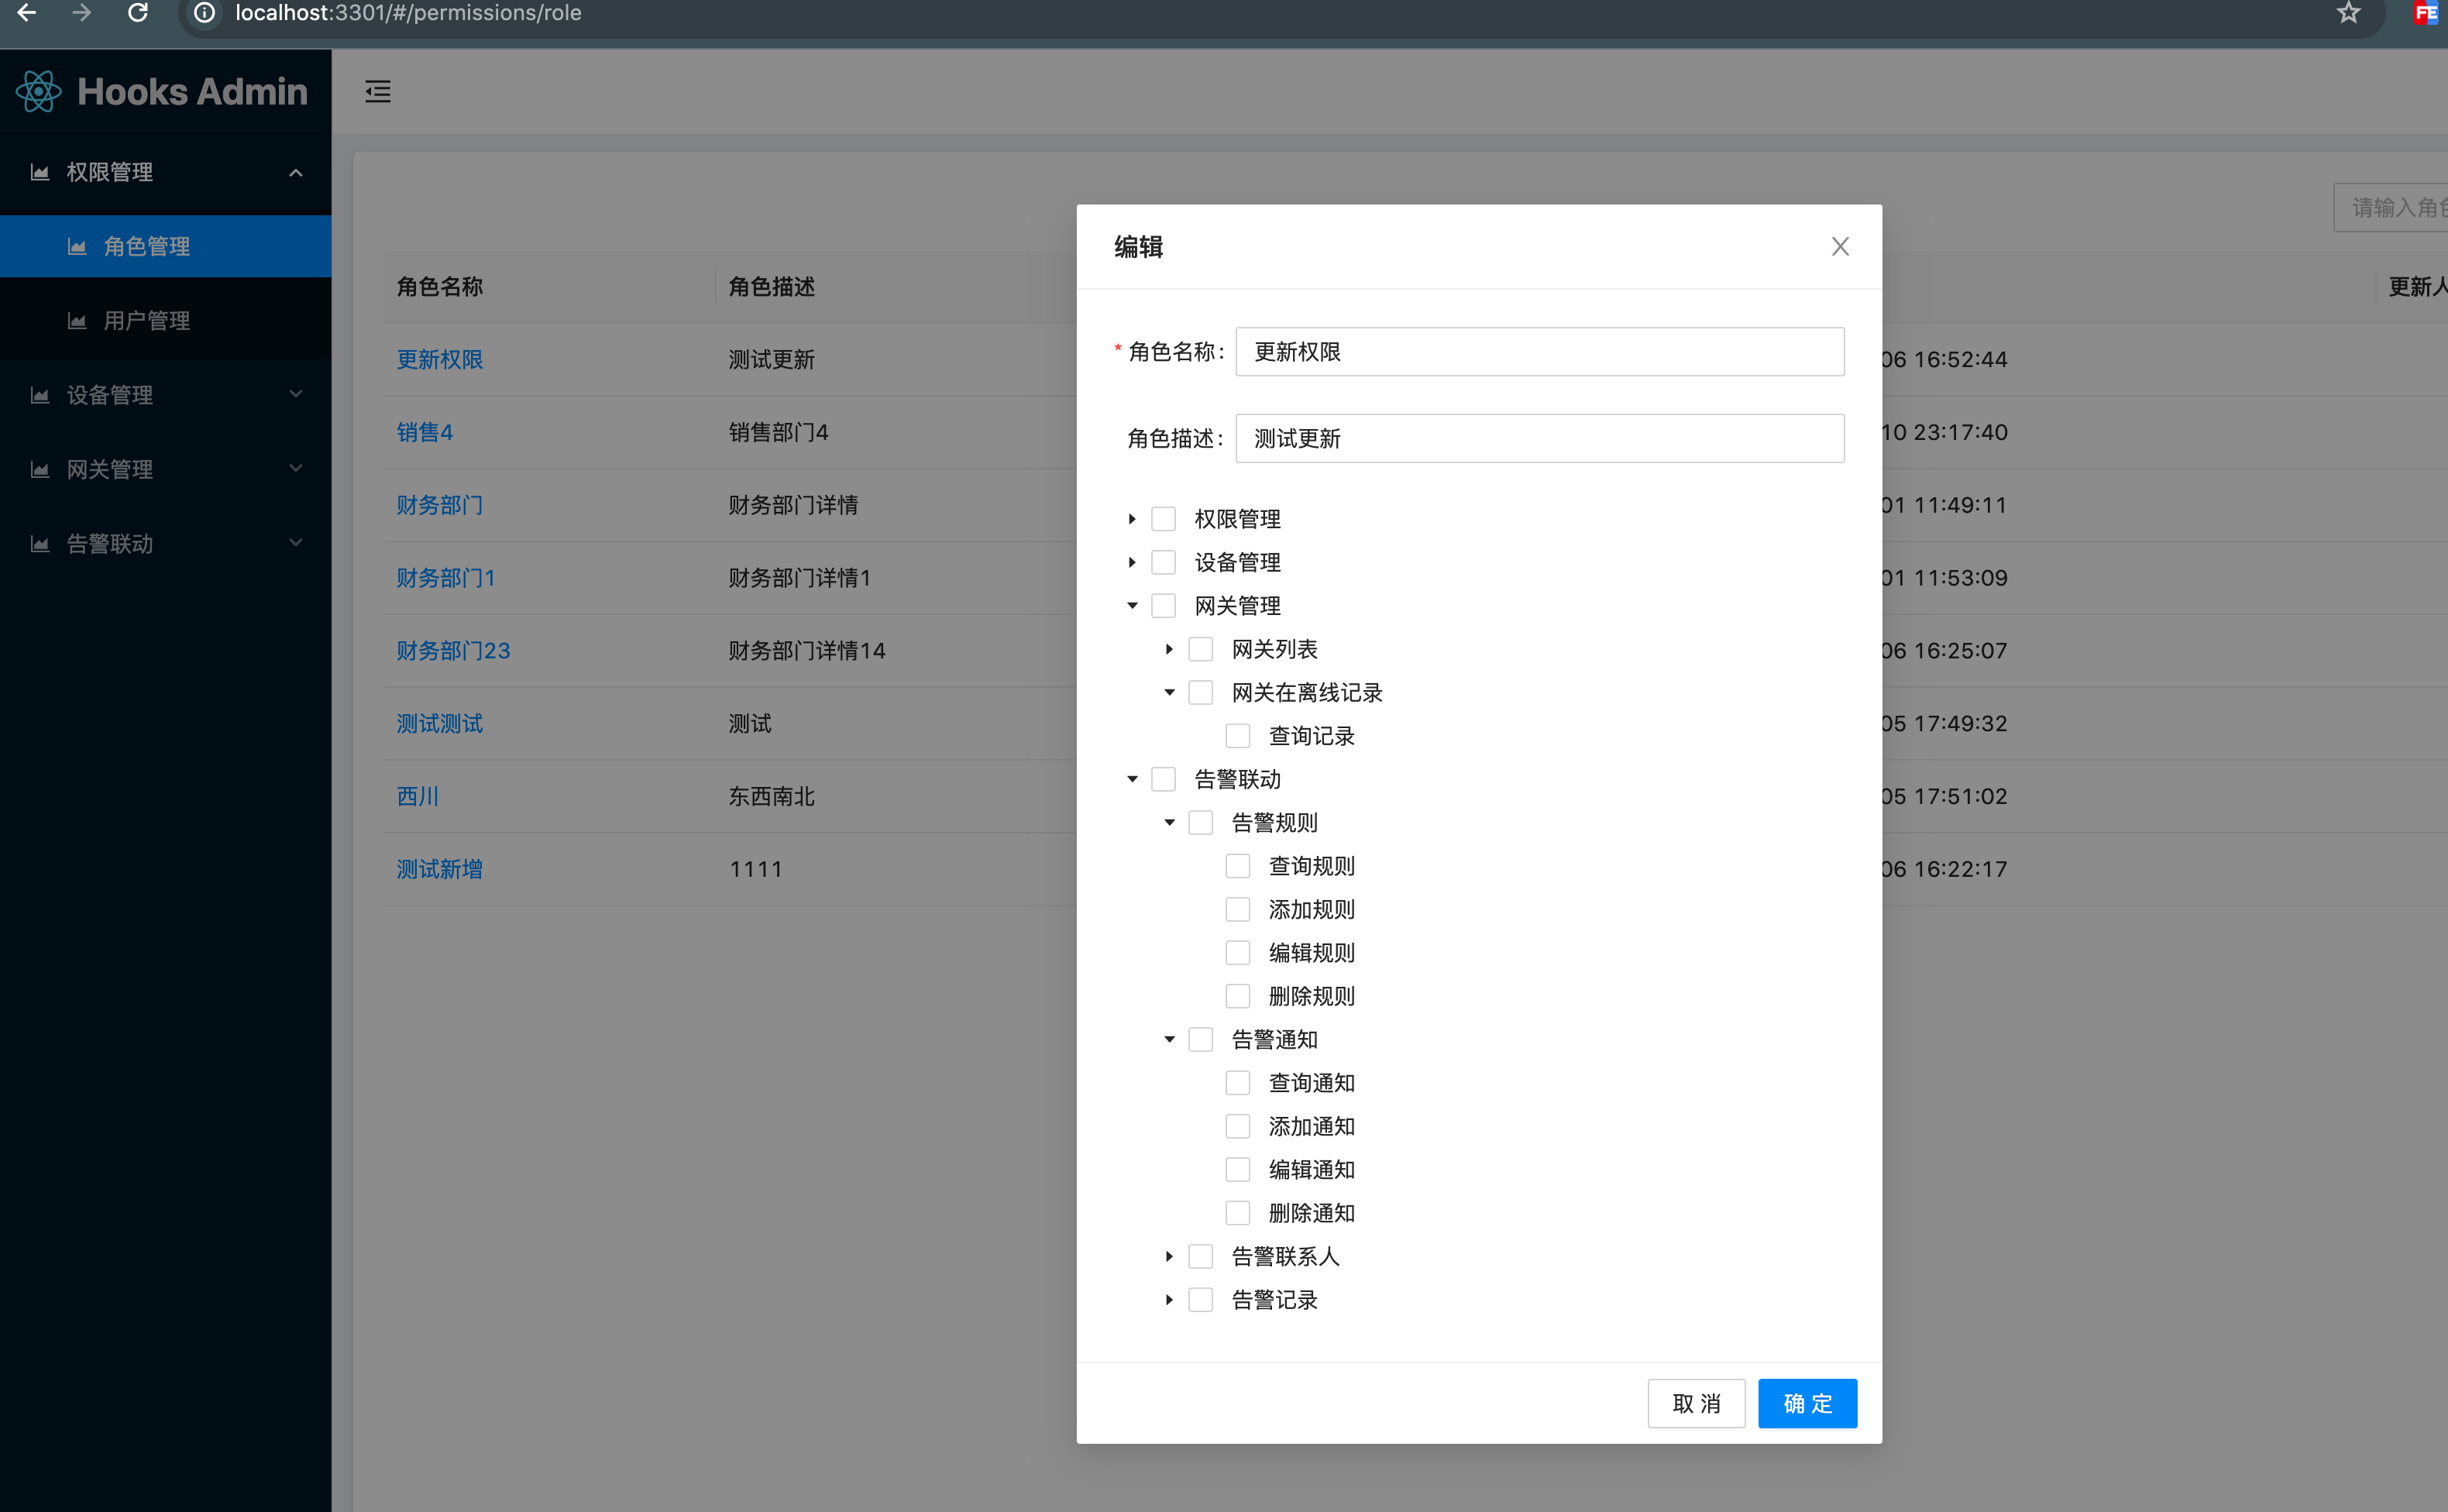Confirm edits with the 确定 button

tap(1807, 1403)
